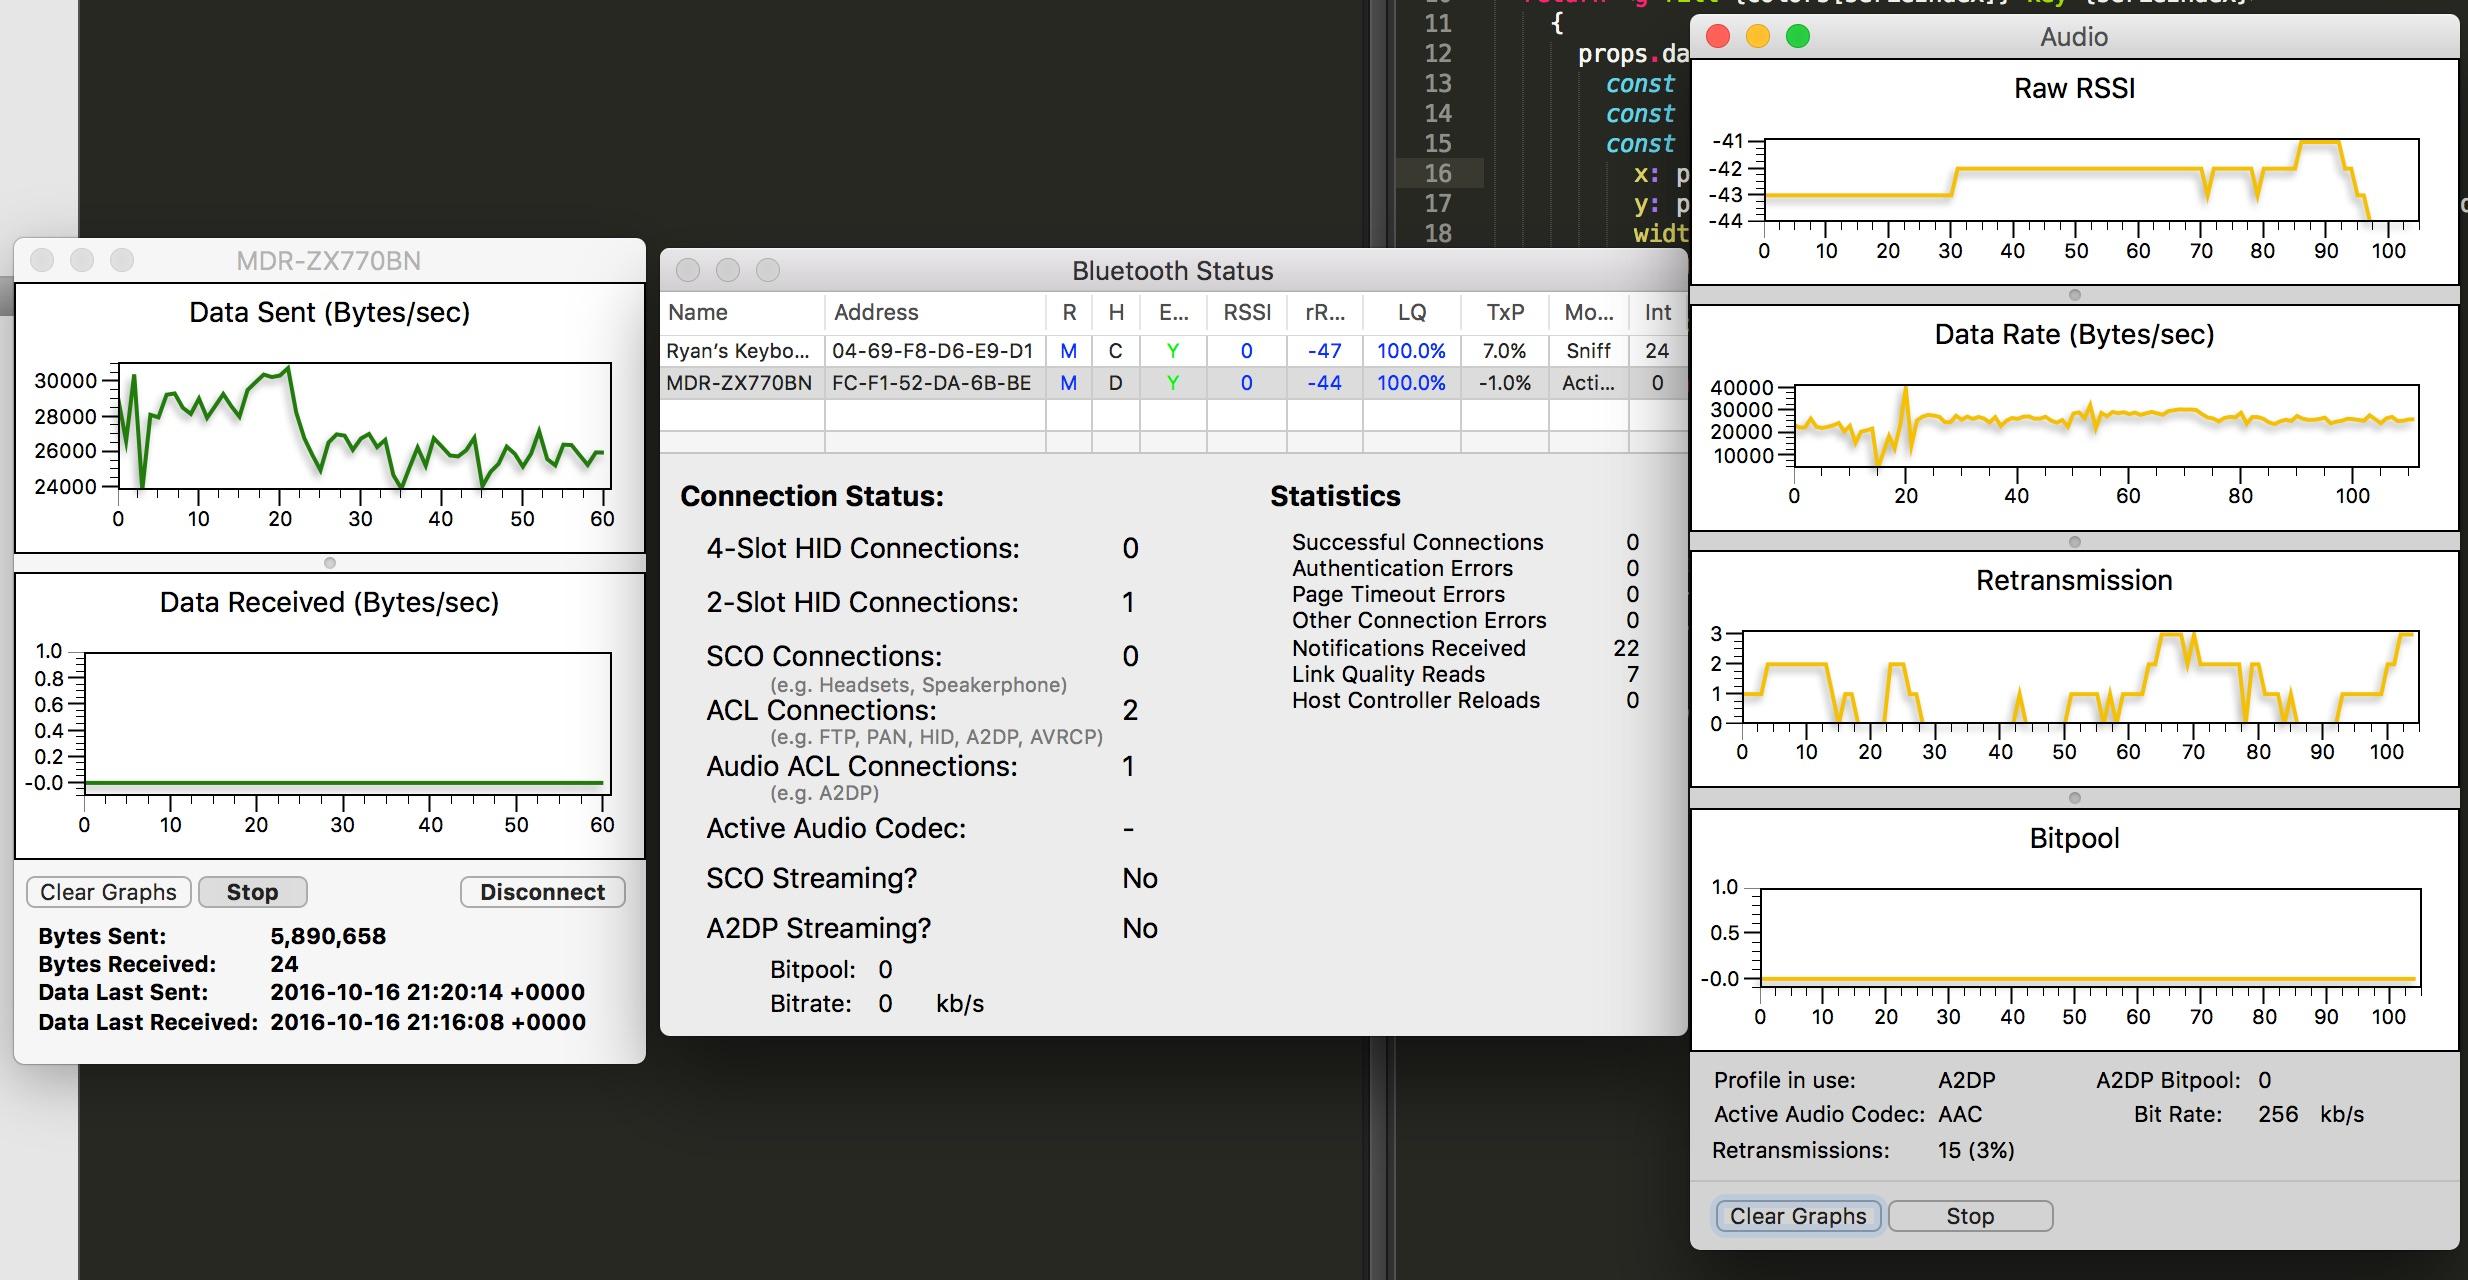Click the Bit Rate 256 value
This screenshot has height=1280, width=2468.
coord(2278,1115)
